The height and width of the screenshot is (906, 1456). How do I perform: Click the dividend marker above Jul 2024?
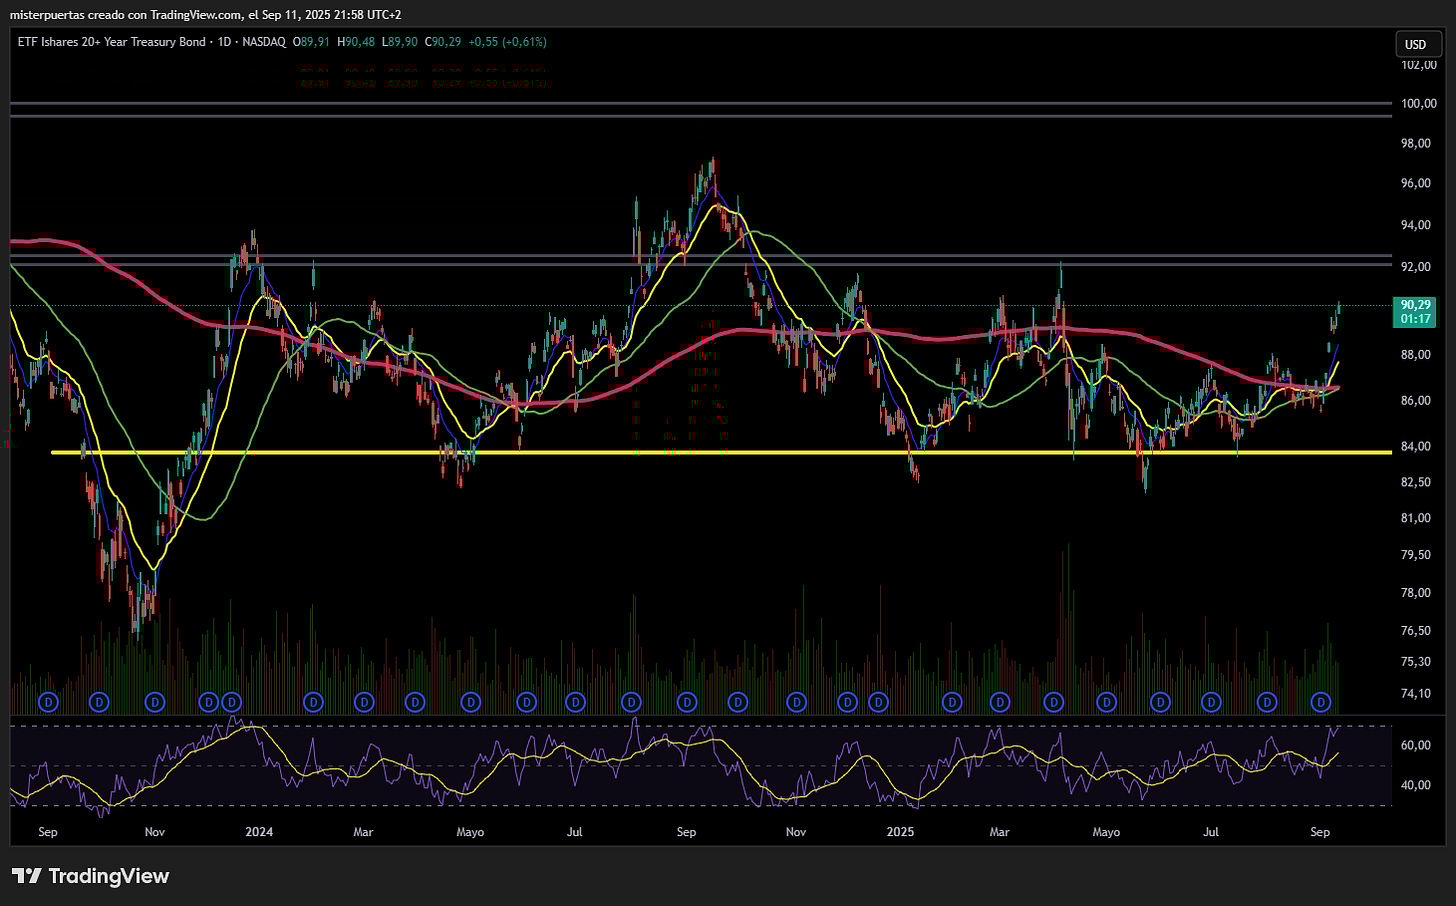tap(575, 702)
